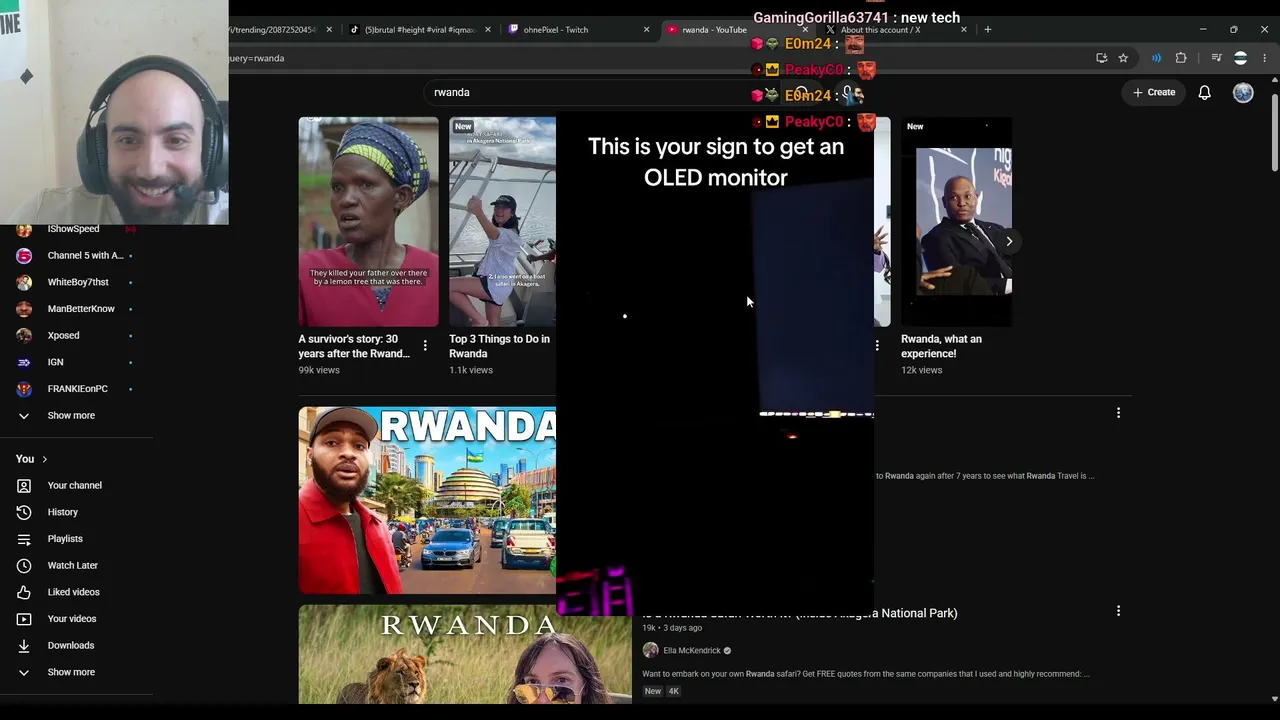1280x720 pixels.
Task: Open the WhiteBoy7thst channel avatar
Action: click(x=24, y=282)
